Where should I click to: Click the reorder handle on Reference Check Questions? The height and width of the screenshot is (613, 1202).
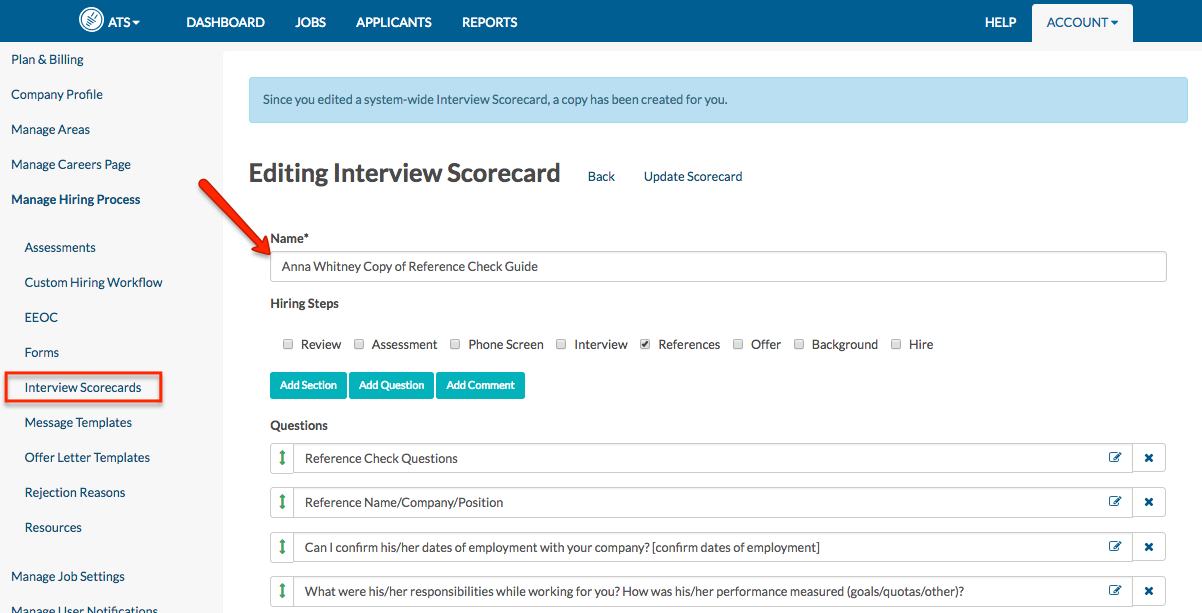[x=281, y=457]
